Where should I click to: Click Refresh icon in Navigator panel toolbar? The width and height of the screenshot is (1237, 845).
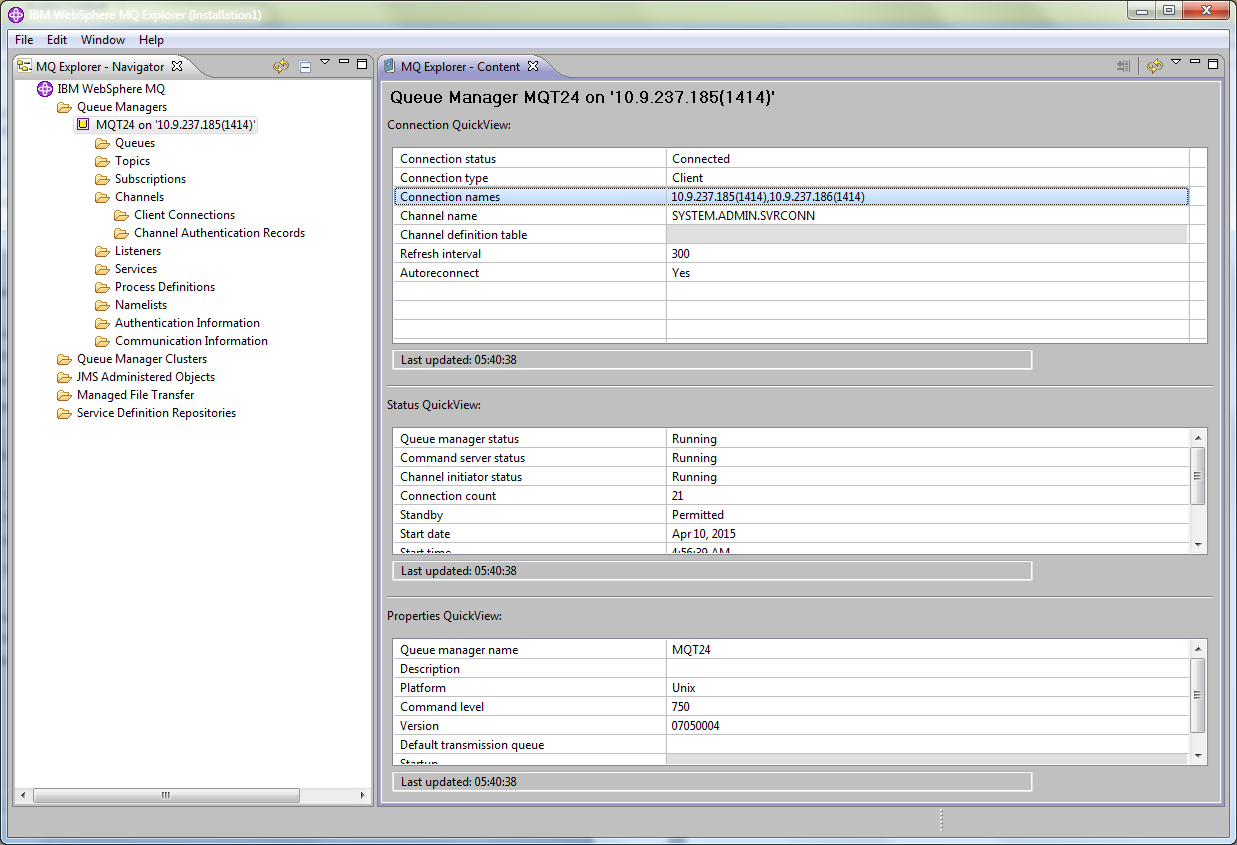pos(281,66)
